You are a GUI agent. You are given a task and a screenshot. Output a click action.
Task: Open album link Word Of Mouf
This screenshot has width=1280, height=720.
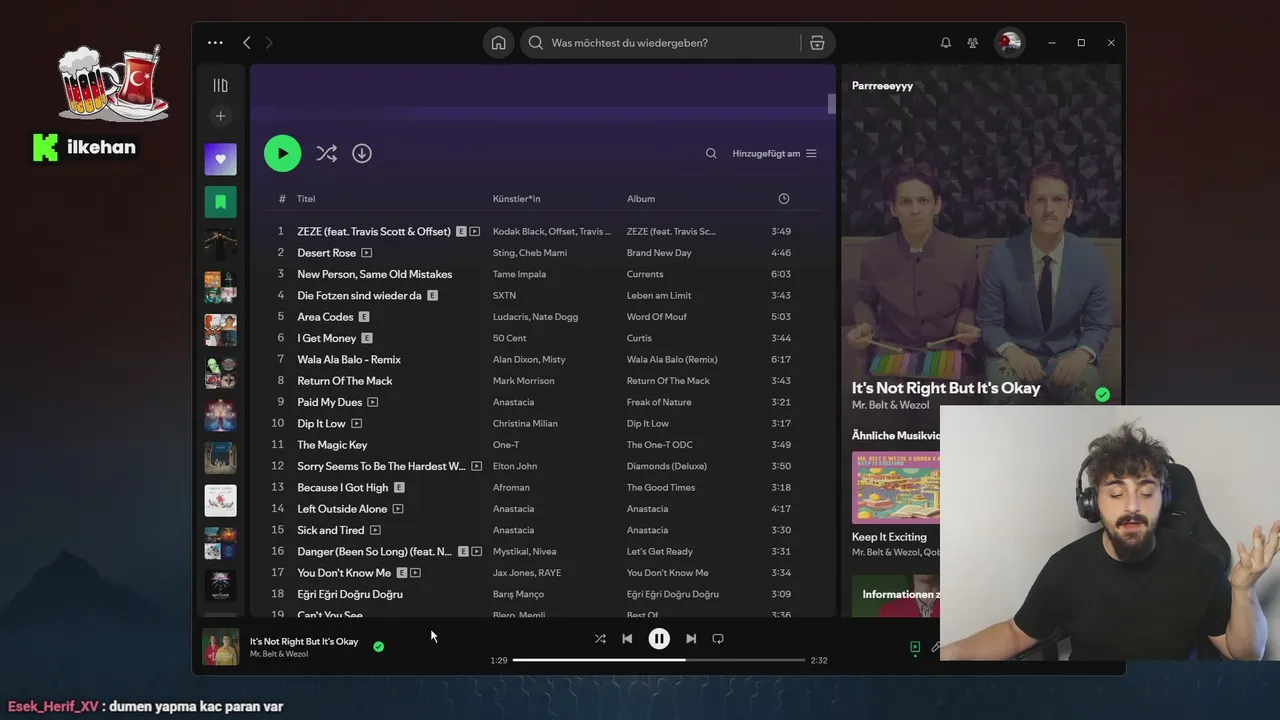pos(659,317)
